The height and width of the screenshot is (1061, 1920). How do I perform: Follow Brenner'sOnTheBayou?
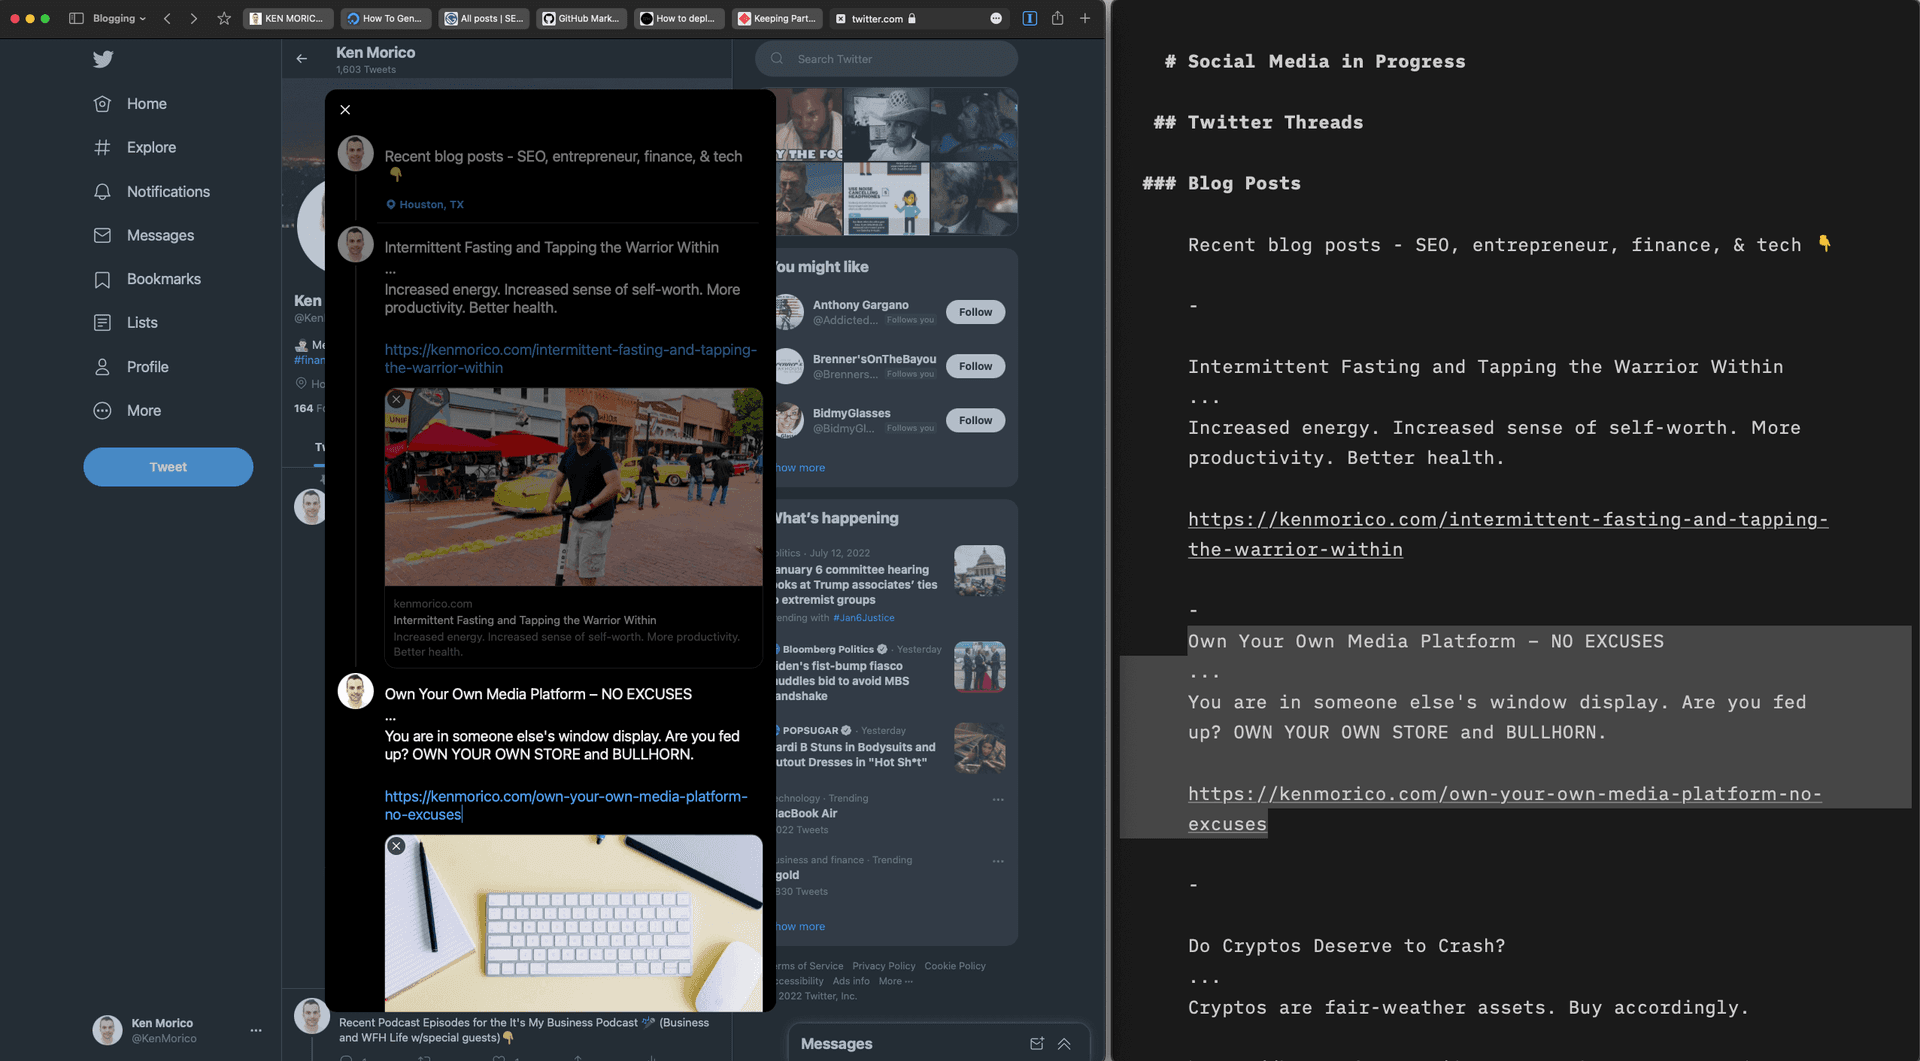[x=974, y=365]
